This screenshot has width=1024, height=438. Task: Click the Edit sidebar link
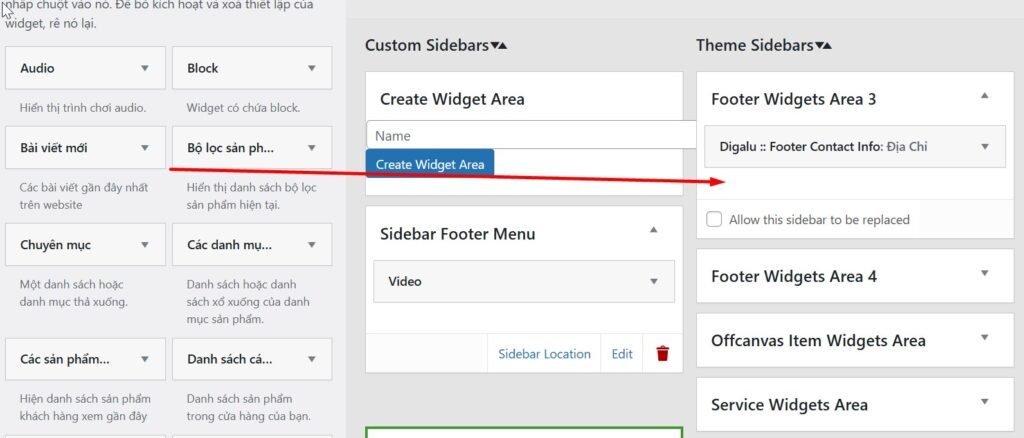(x=622, y=354)
